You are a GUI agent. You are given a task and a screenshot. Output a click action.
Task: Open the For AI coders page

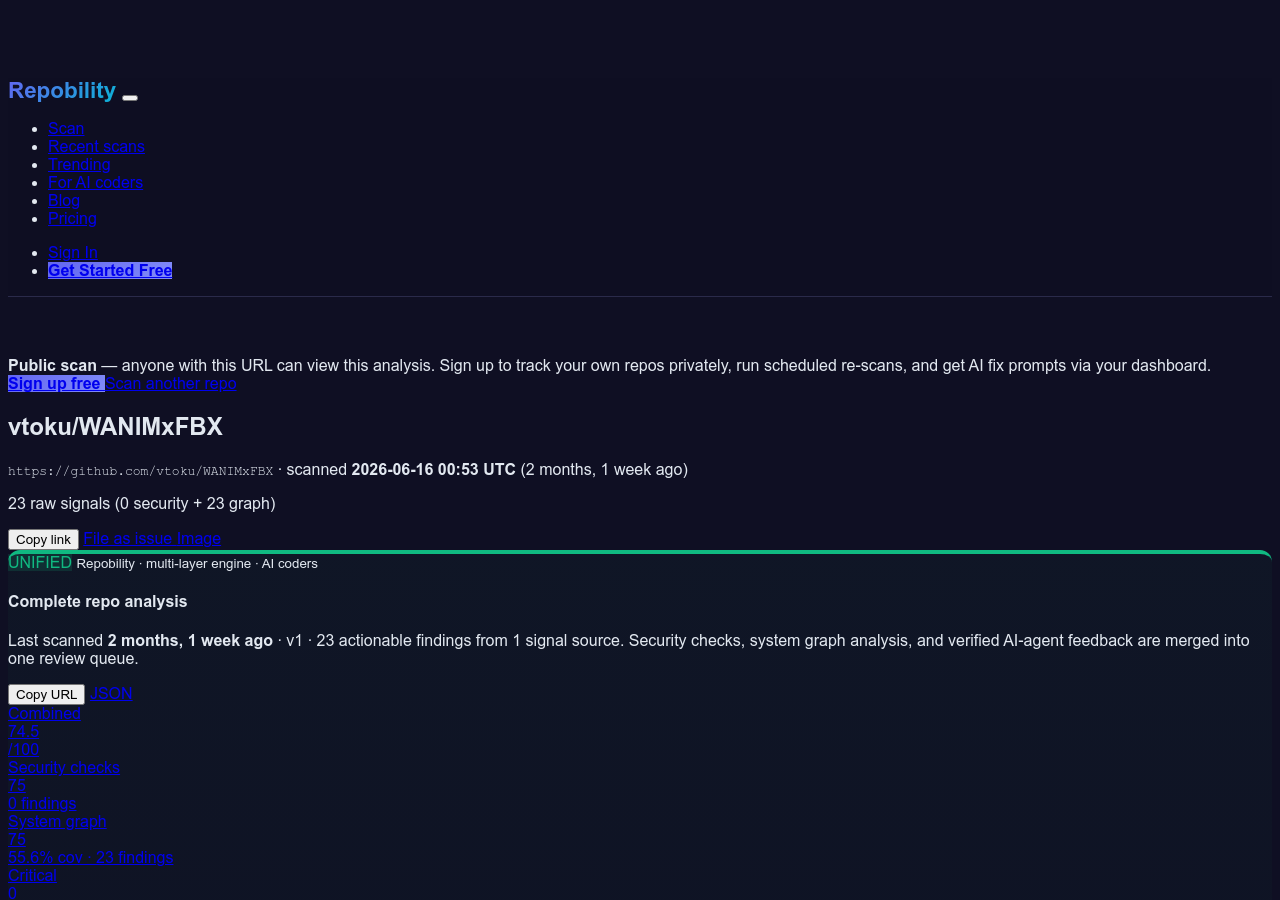95,182
